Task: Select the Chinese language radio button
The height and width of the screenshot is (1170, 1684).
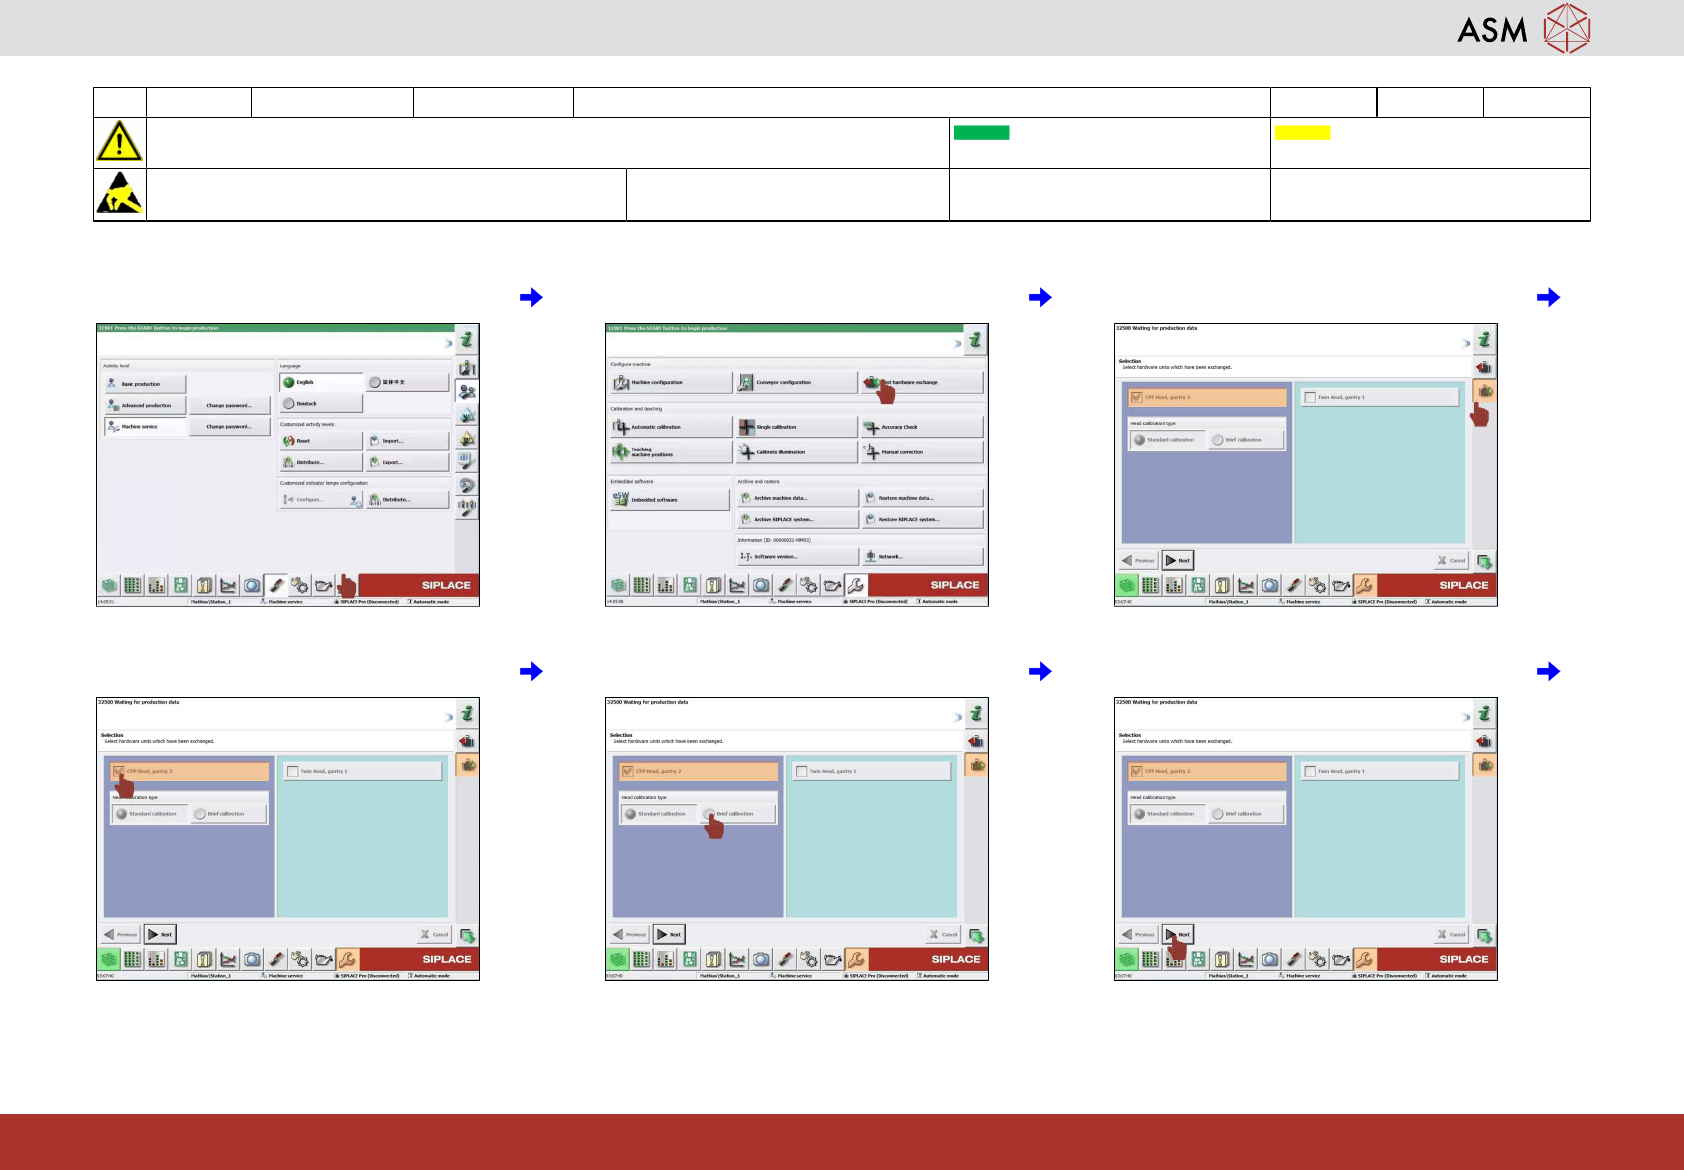Action: [x=408, y=382]
